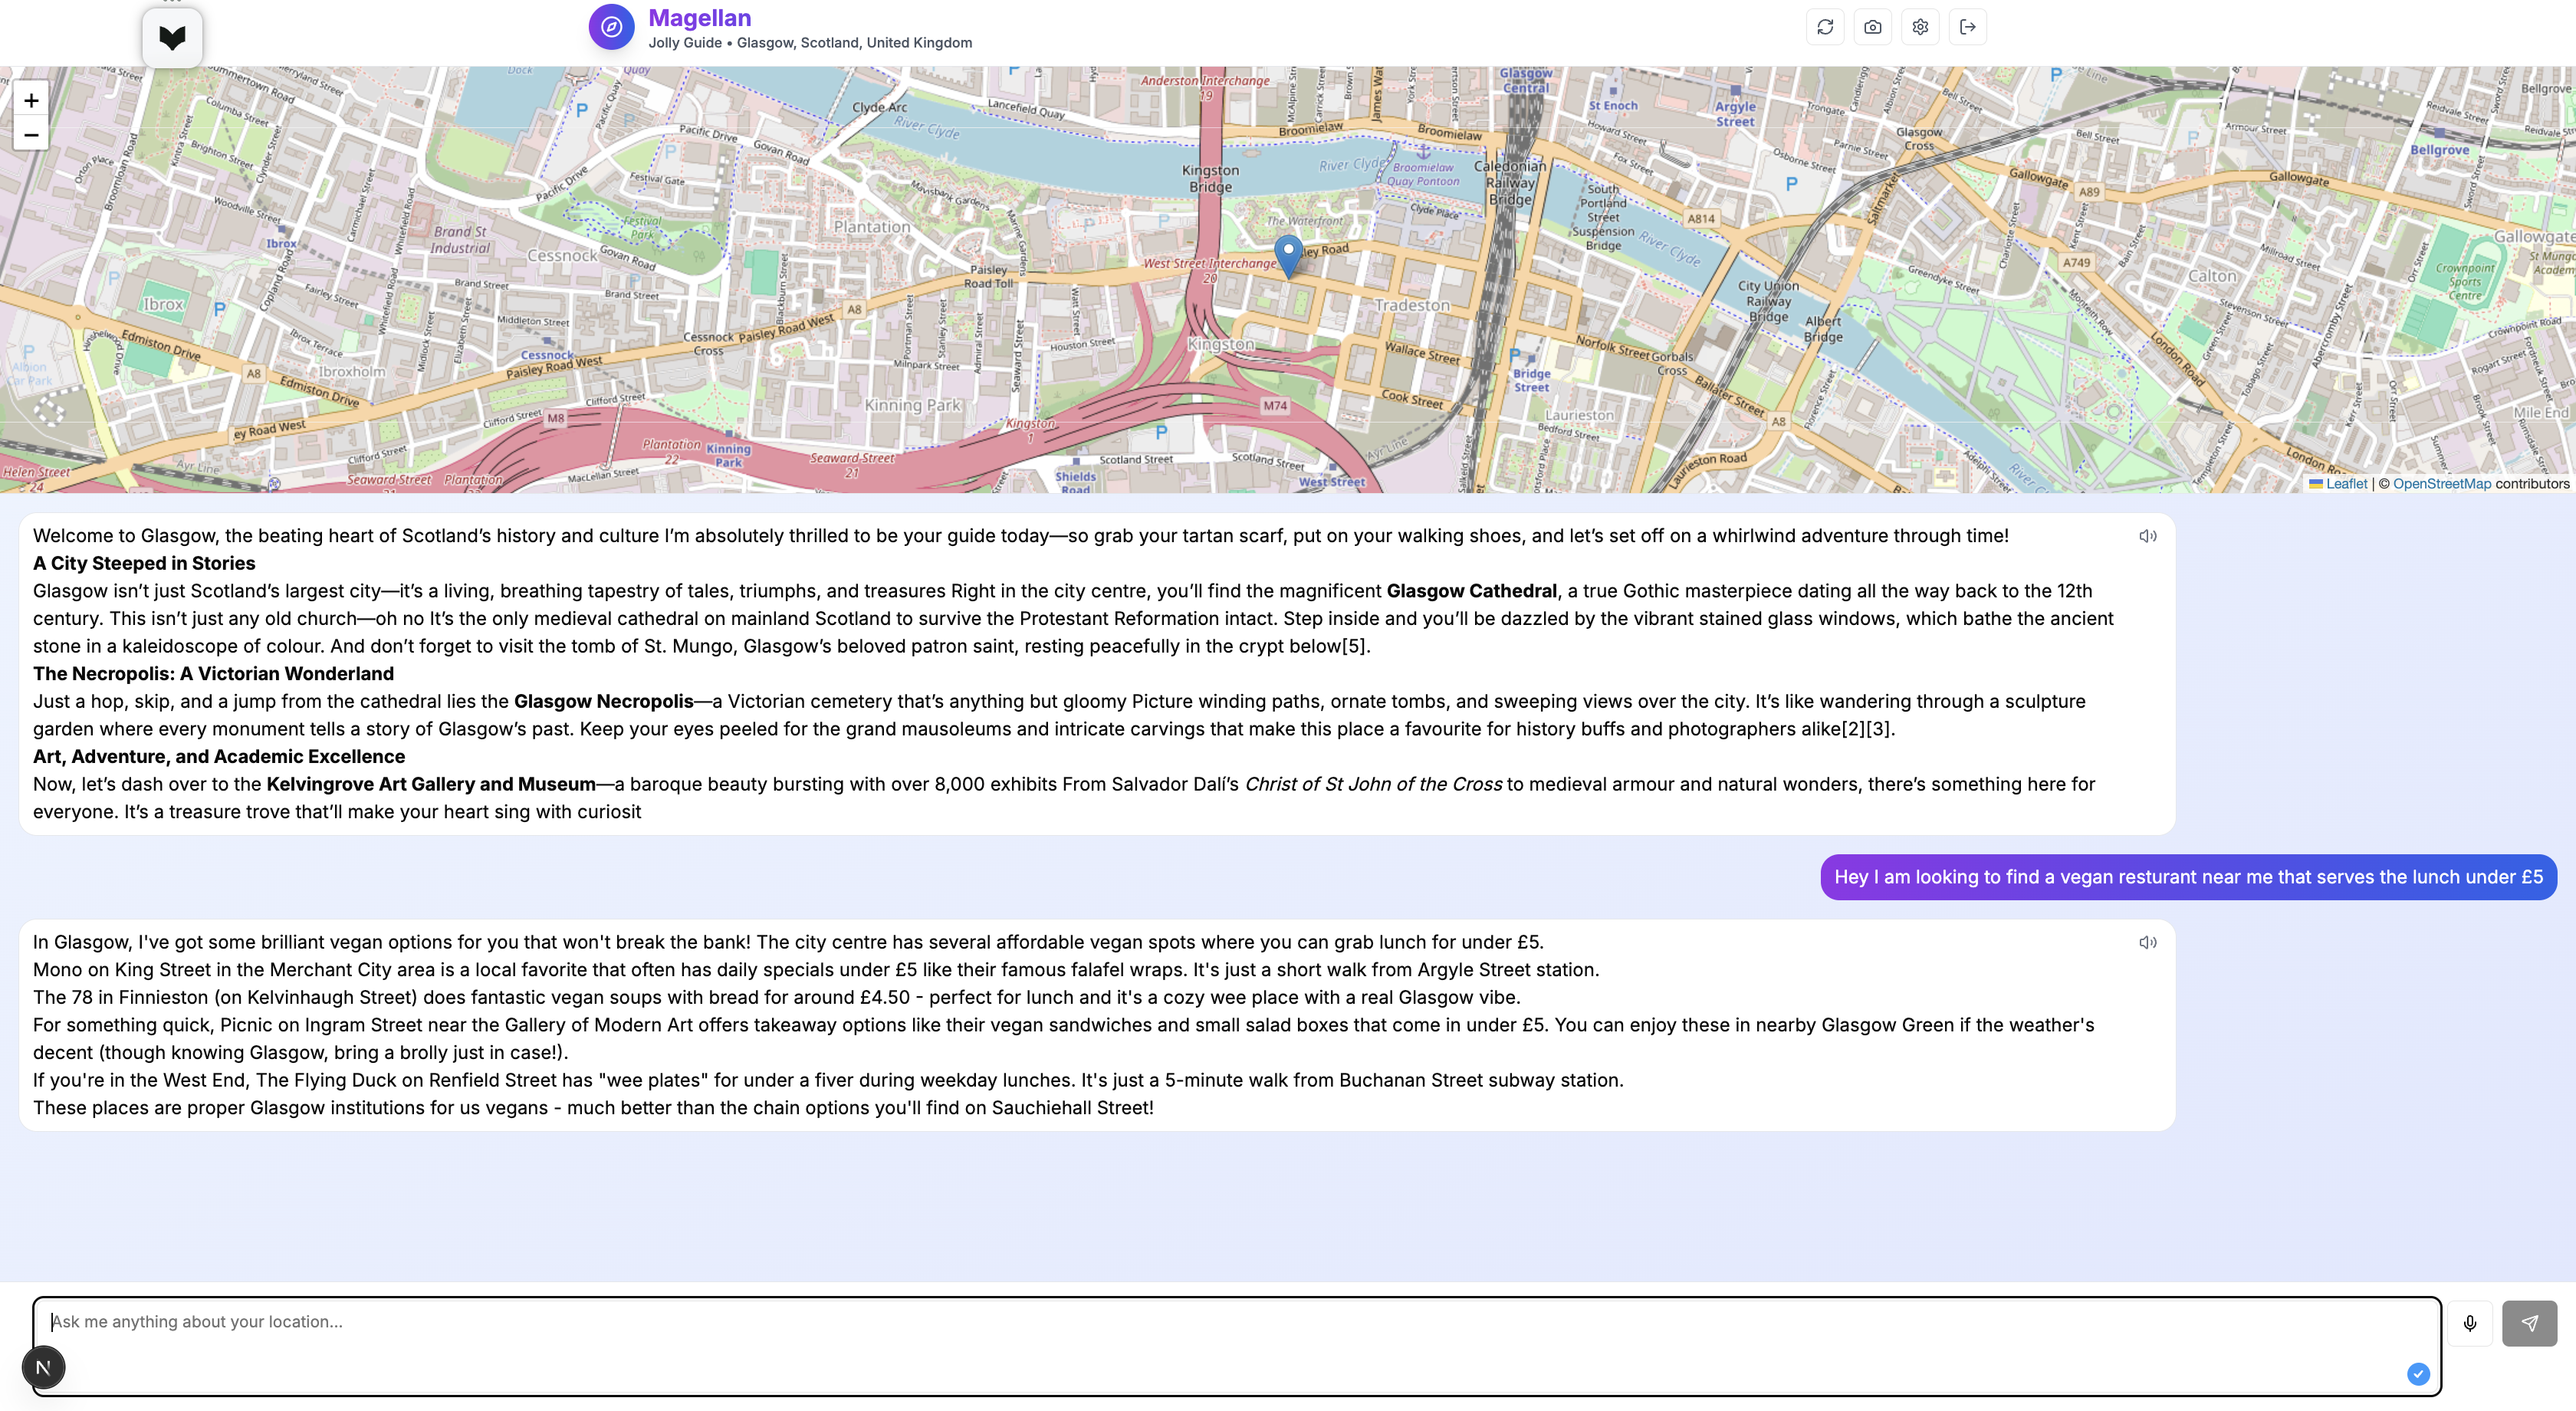Click the Magellan title text
Image resolution: width=2576 pixels, height=1411 pixels.
pyautogui.click(x=699, y=18)
